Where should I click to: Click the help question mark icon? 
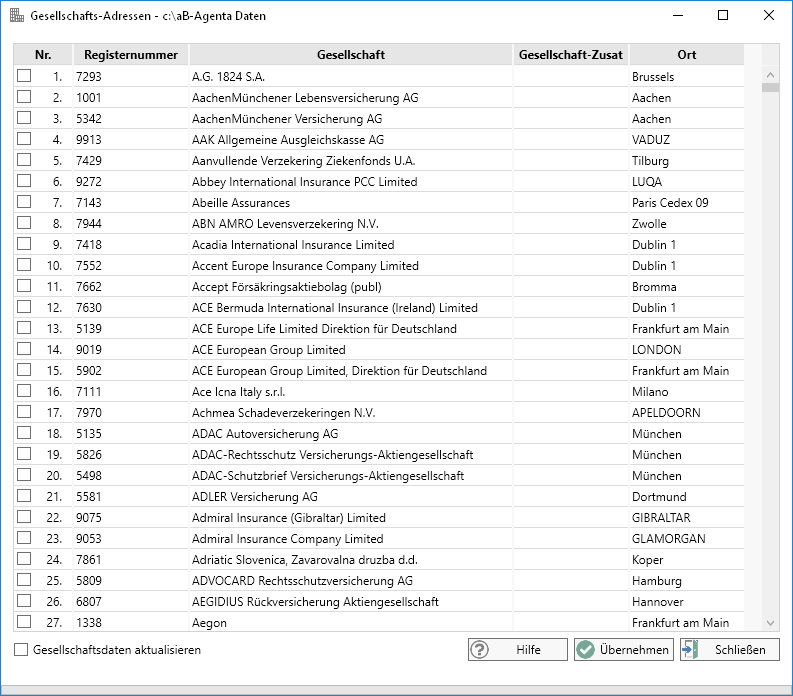click(480, 650)
